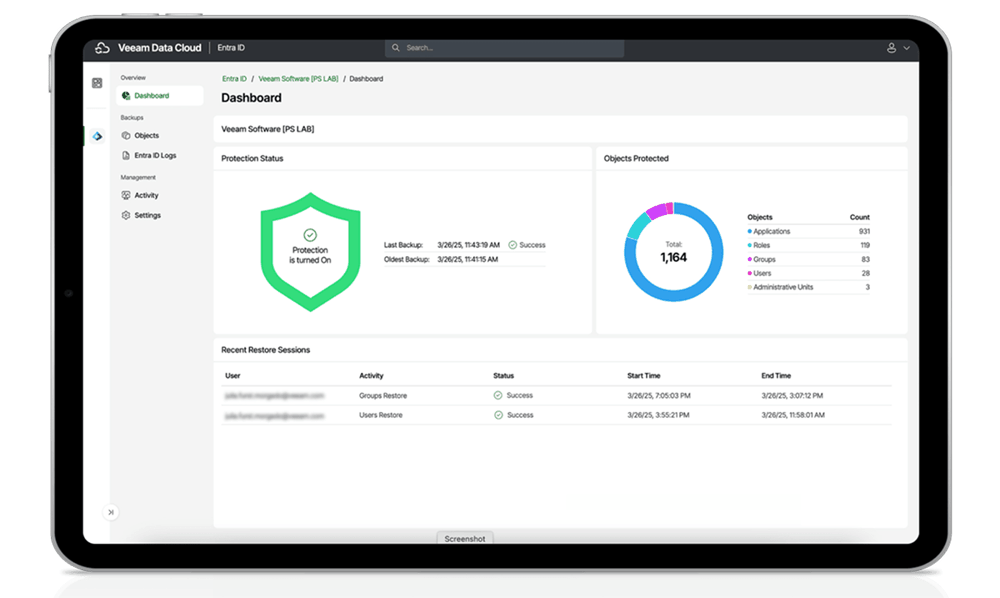Click the Groups legend color dot
1000x598 pixels.
click(749, 259)
